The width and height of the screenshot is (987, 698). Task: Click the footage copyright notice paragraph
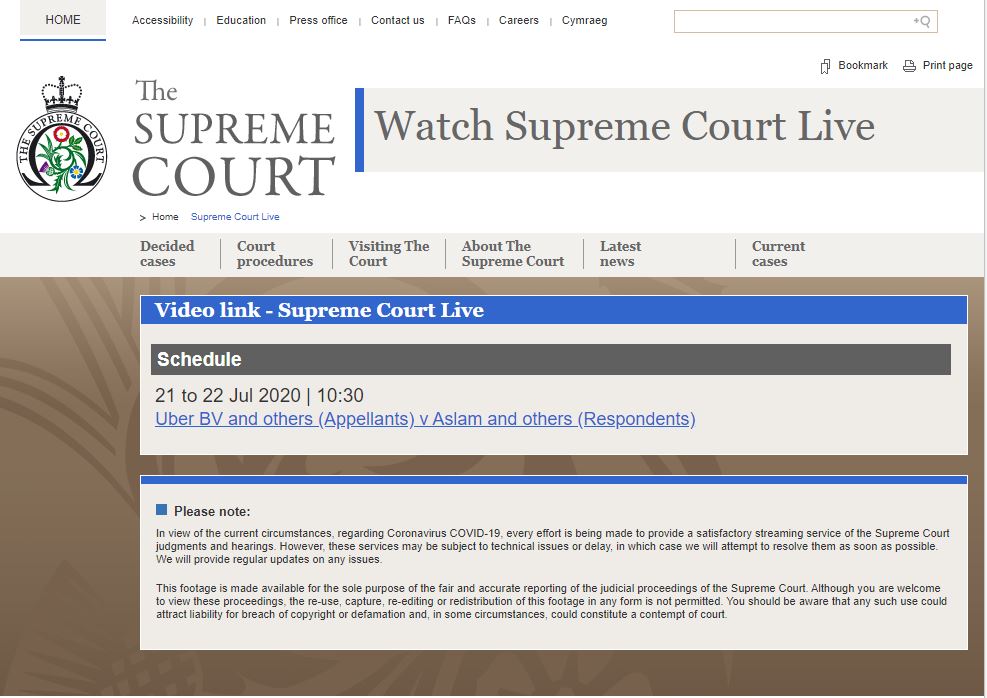551,601
